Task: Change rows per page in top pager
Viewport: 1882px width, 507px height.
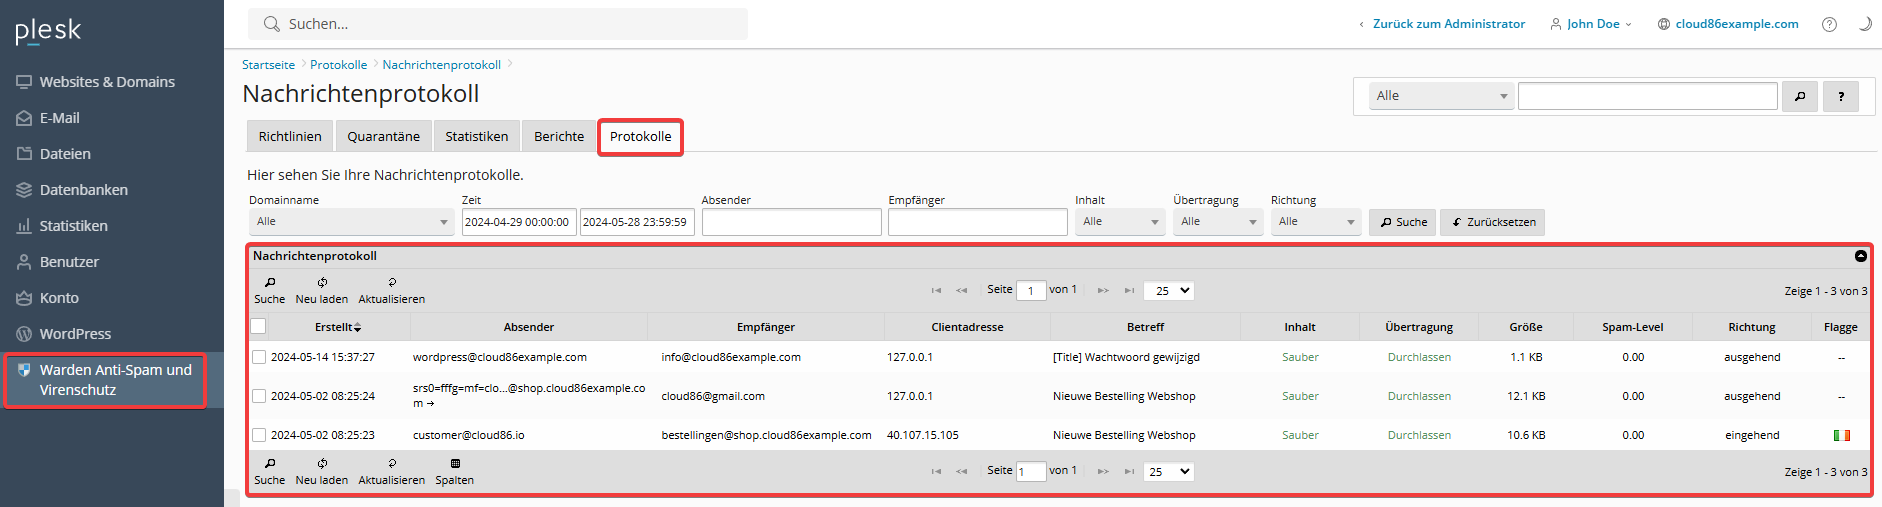Action: point(1169,291)
